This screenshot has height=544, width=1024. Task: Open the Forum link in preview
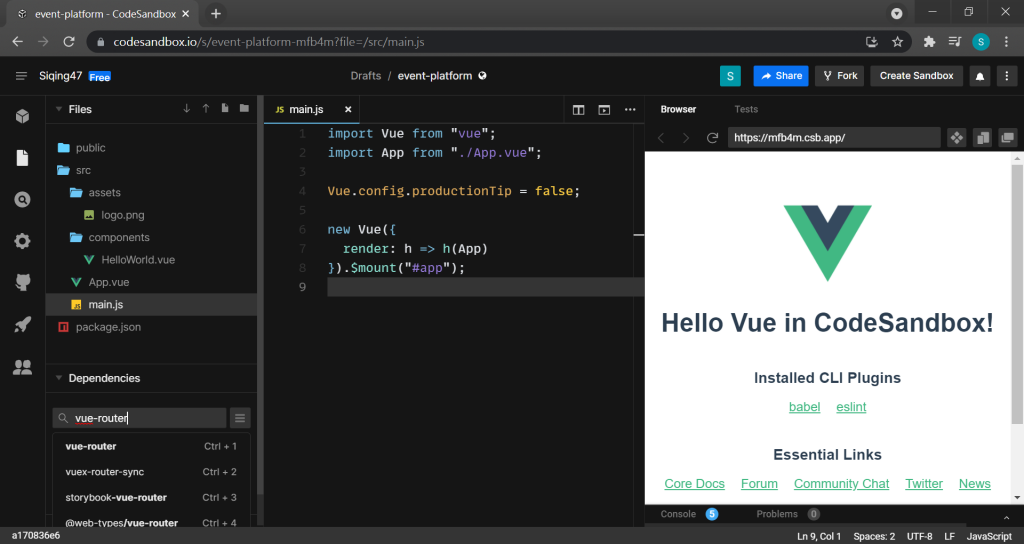(759, 484)
